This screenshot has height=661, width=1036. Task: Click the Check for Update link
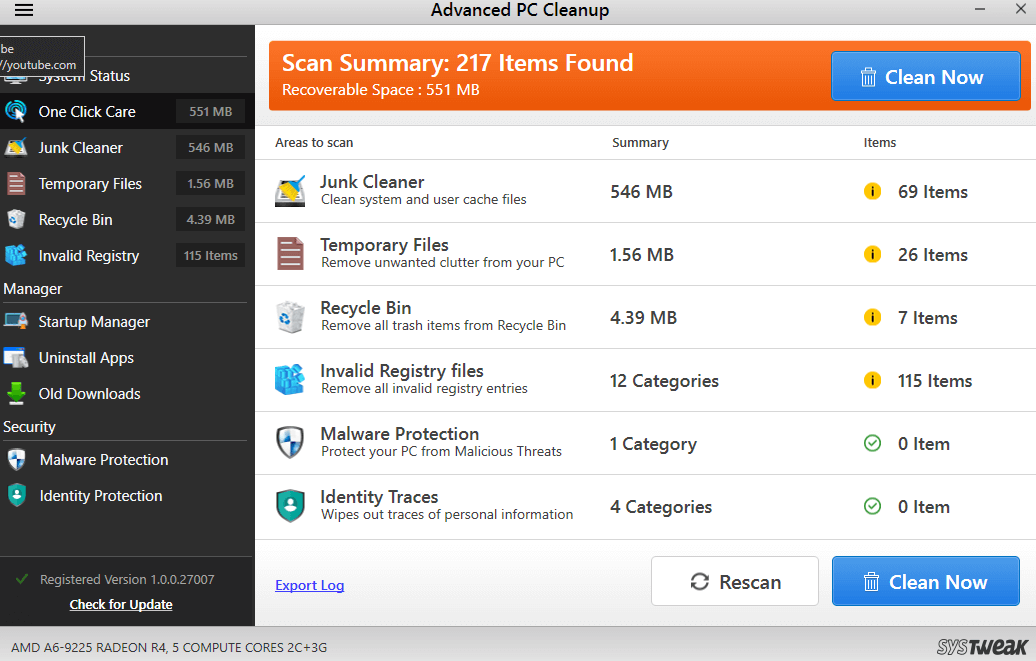tap(121, 605)
